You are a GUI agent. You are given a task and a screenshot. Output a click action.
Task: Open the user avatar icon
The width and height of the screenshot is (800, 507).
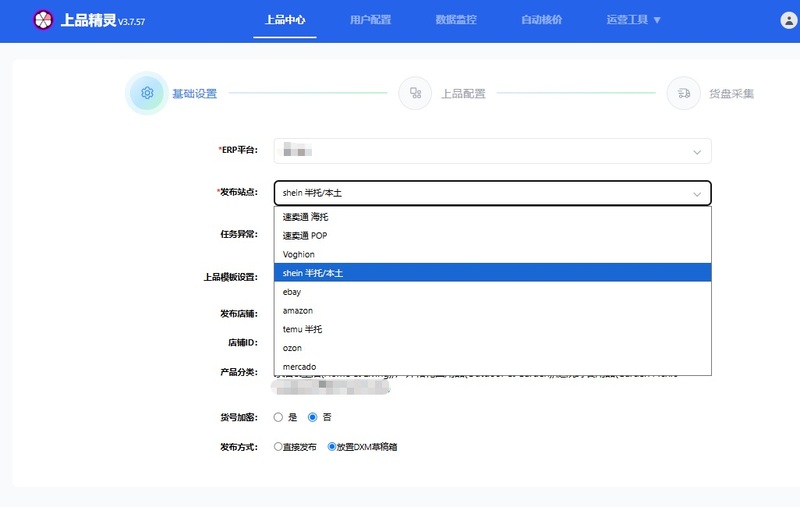pos(789,20)
